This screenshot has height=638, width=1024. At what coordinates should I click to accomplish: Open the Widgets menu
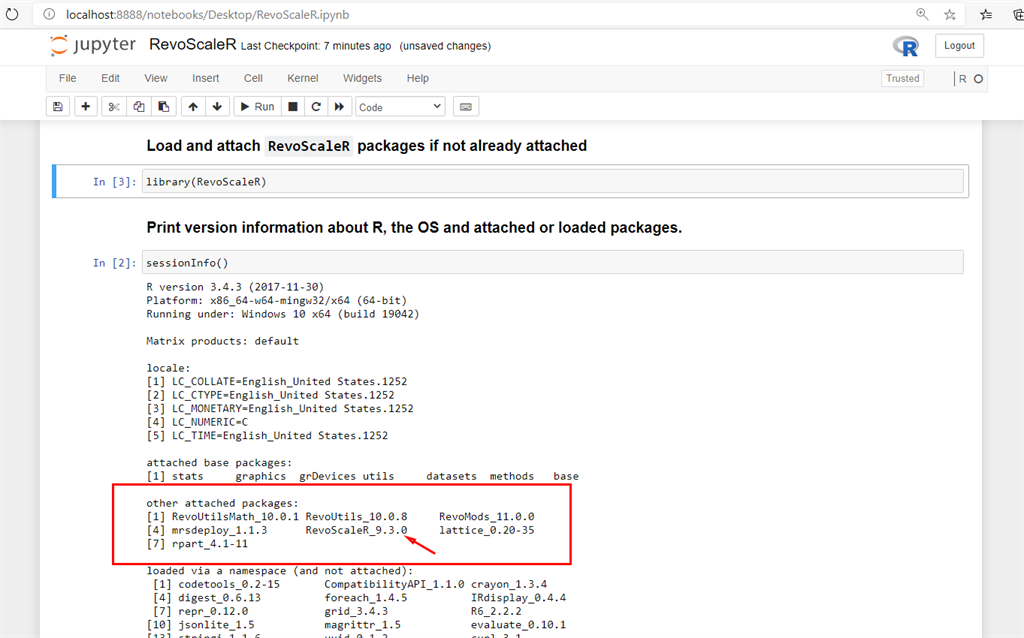coord(362,78)
